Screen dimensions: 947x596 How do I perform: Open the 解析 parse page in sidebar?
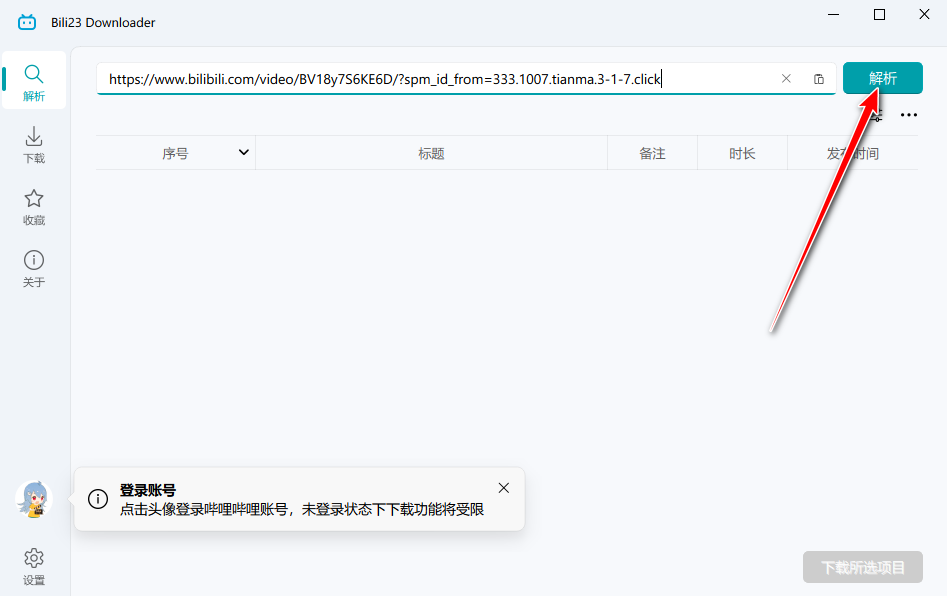(x=34, y=80)
